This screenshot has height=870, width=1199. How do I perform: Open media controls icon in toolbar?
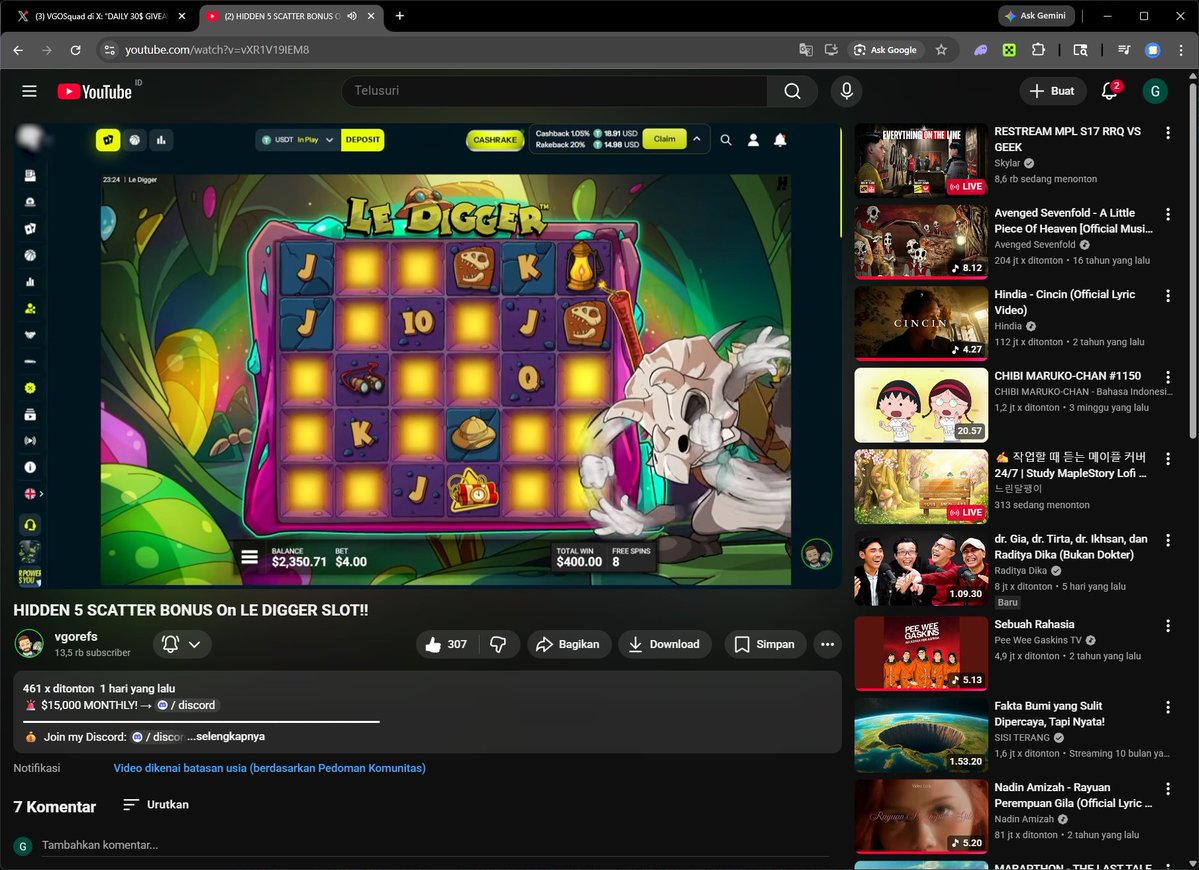tap(1124, 50)
